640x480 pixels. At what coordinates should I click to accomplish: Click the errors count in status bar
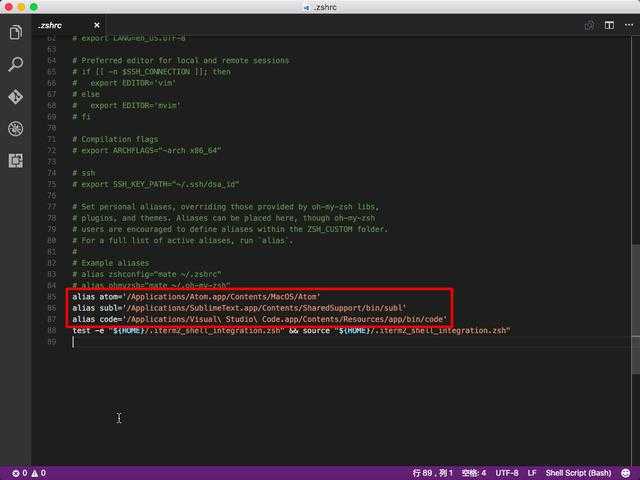[x=20, y=473]
